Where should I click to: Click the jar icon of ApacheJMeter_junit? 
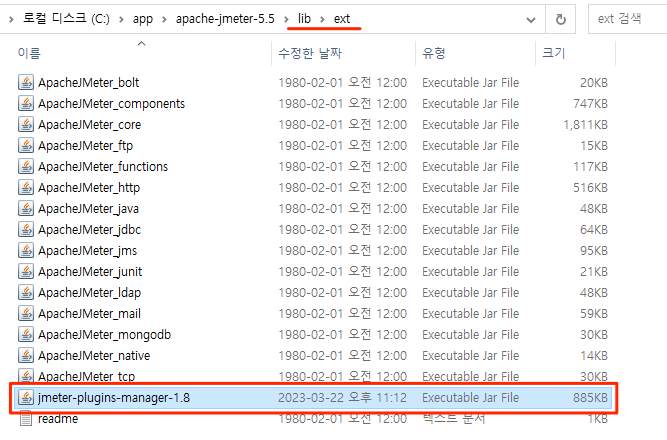pyautogui.click(x=26, y=271)
